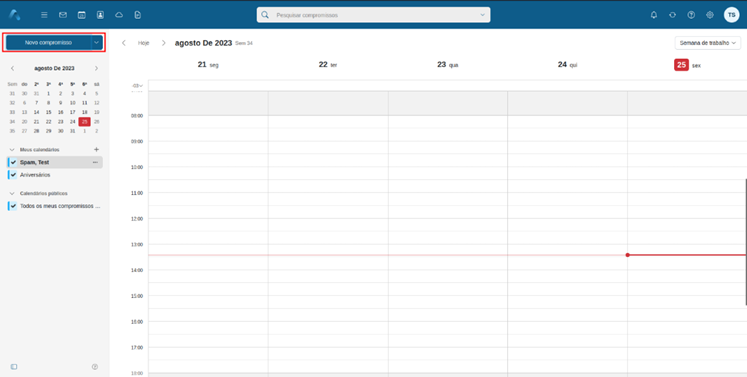Viewport: 747px width, 377px height.
Task: Open the -03 timezone dropdown
Action: 138,86
